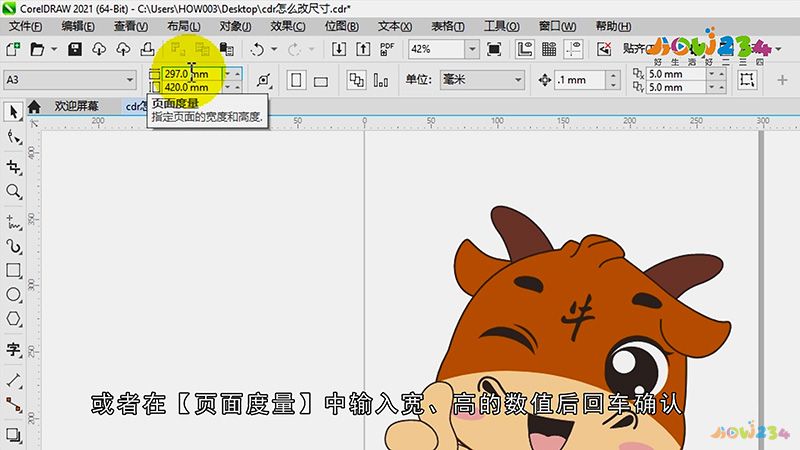Expand the Open recent files arrow
The image size is (800, 450).
pyautogui.click(x=54, y=49)
